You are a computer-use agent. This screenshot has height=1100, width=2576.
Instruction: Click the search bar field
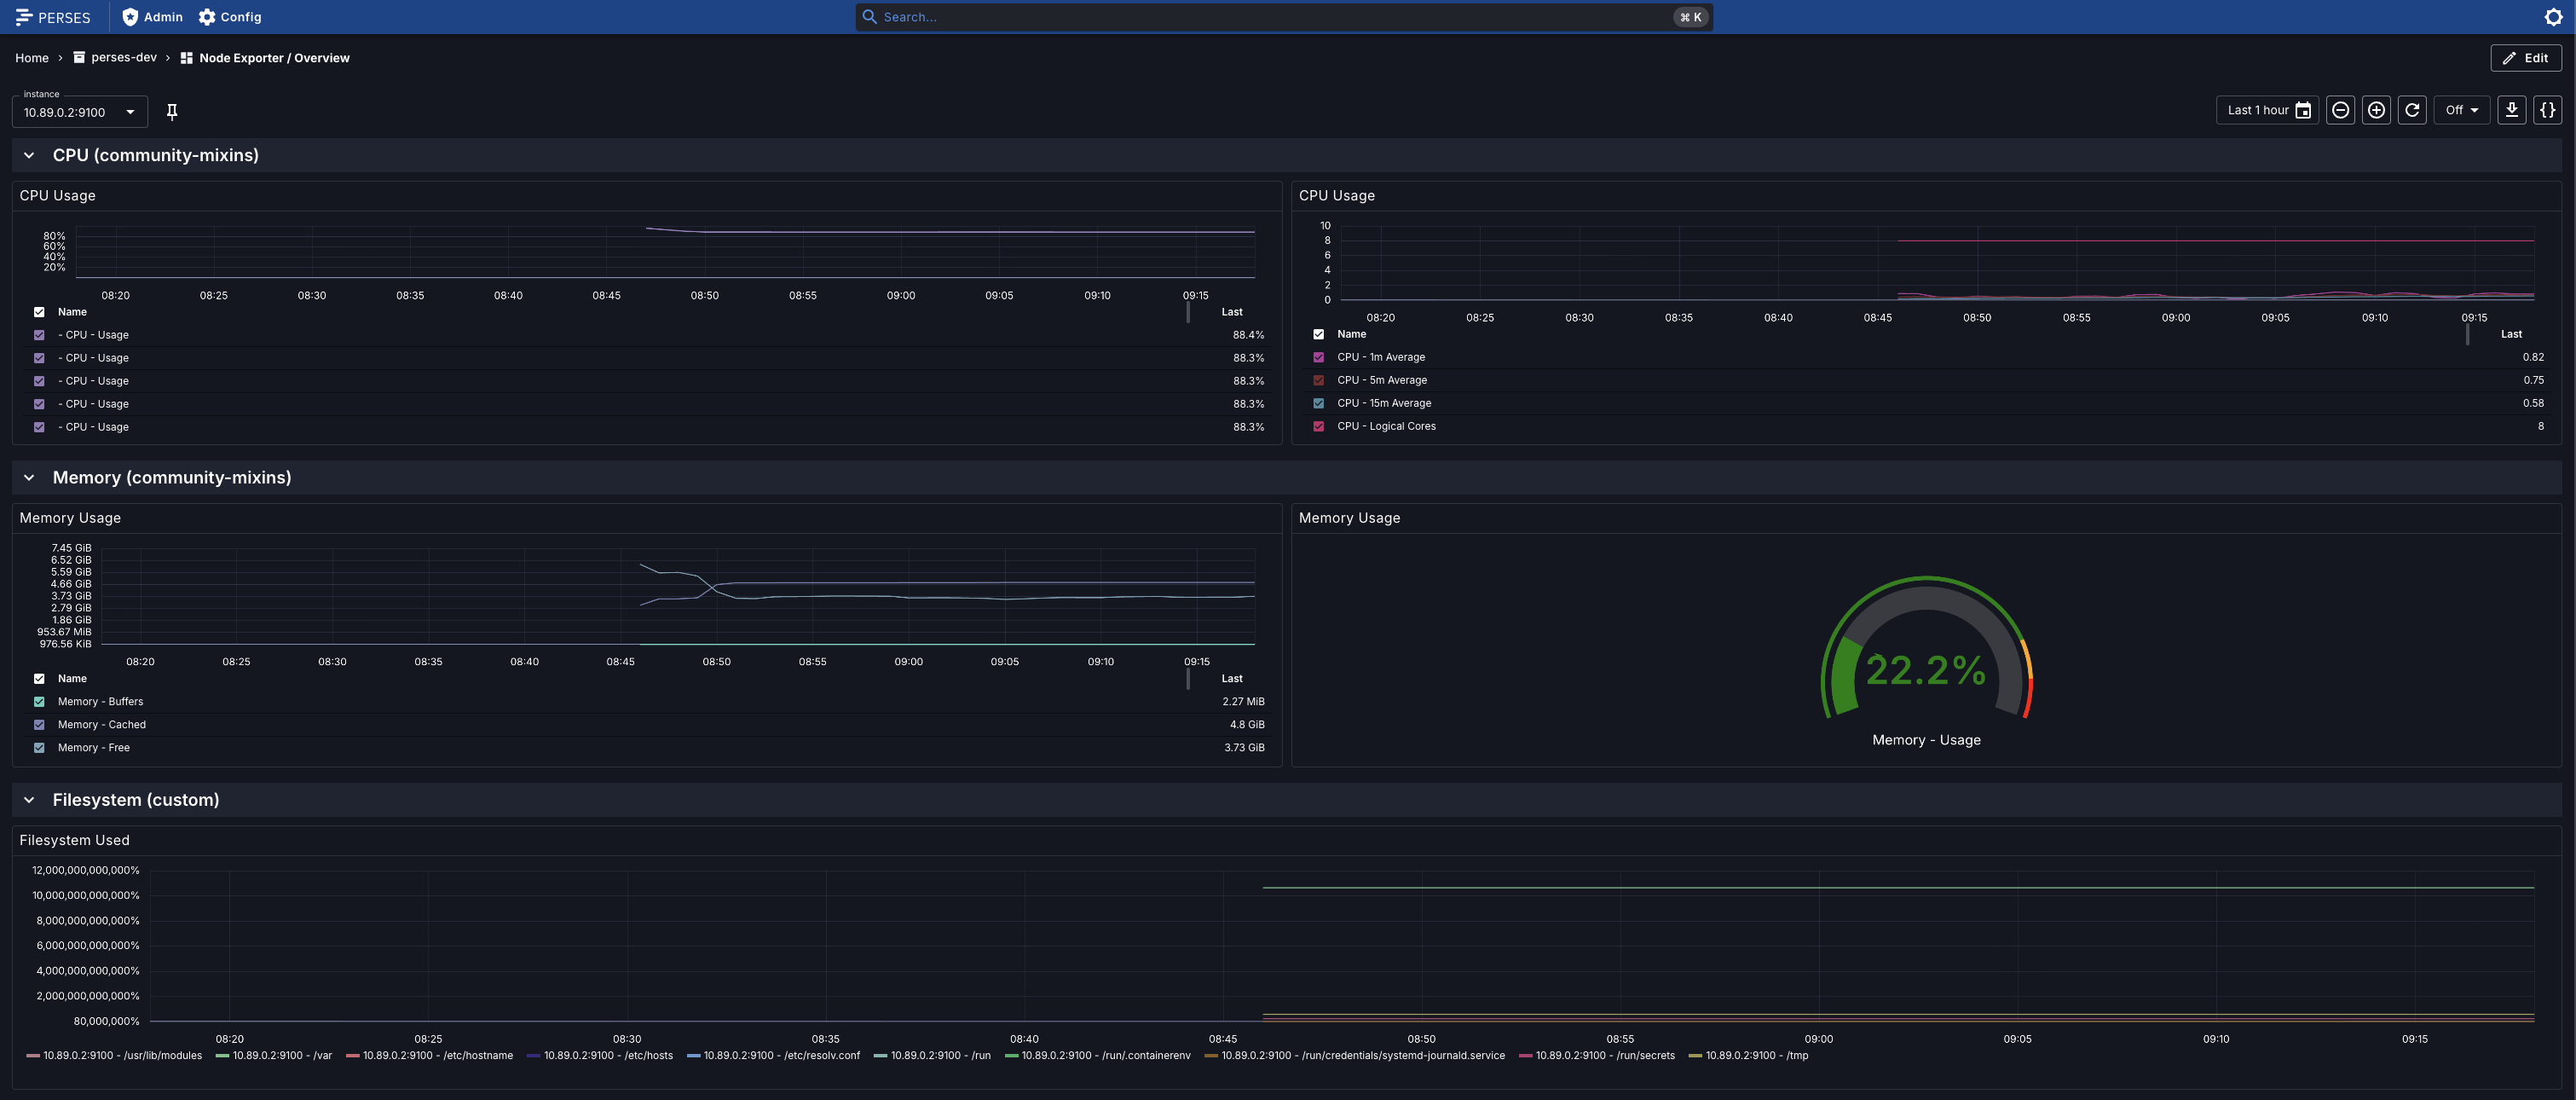tap(1284, 17)
